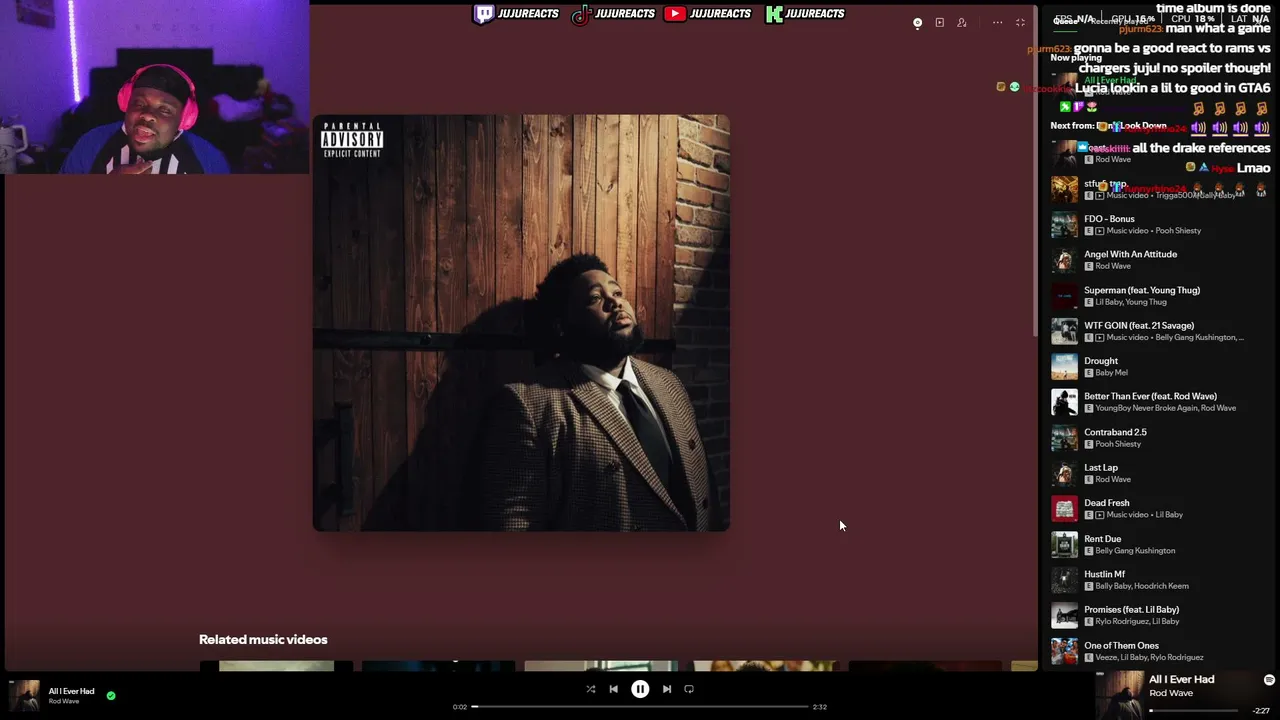Toggle shuffle mode
Screen dimensions: 1280x720
(x=590, y=689)
